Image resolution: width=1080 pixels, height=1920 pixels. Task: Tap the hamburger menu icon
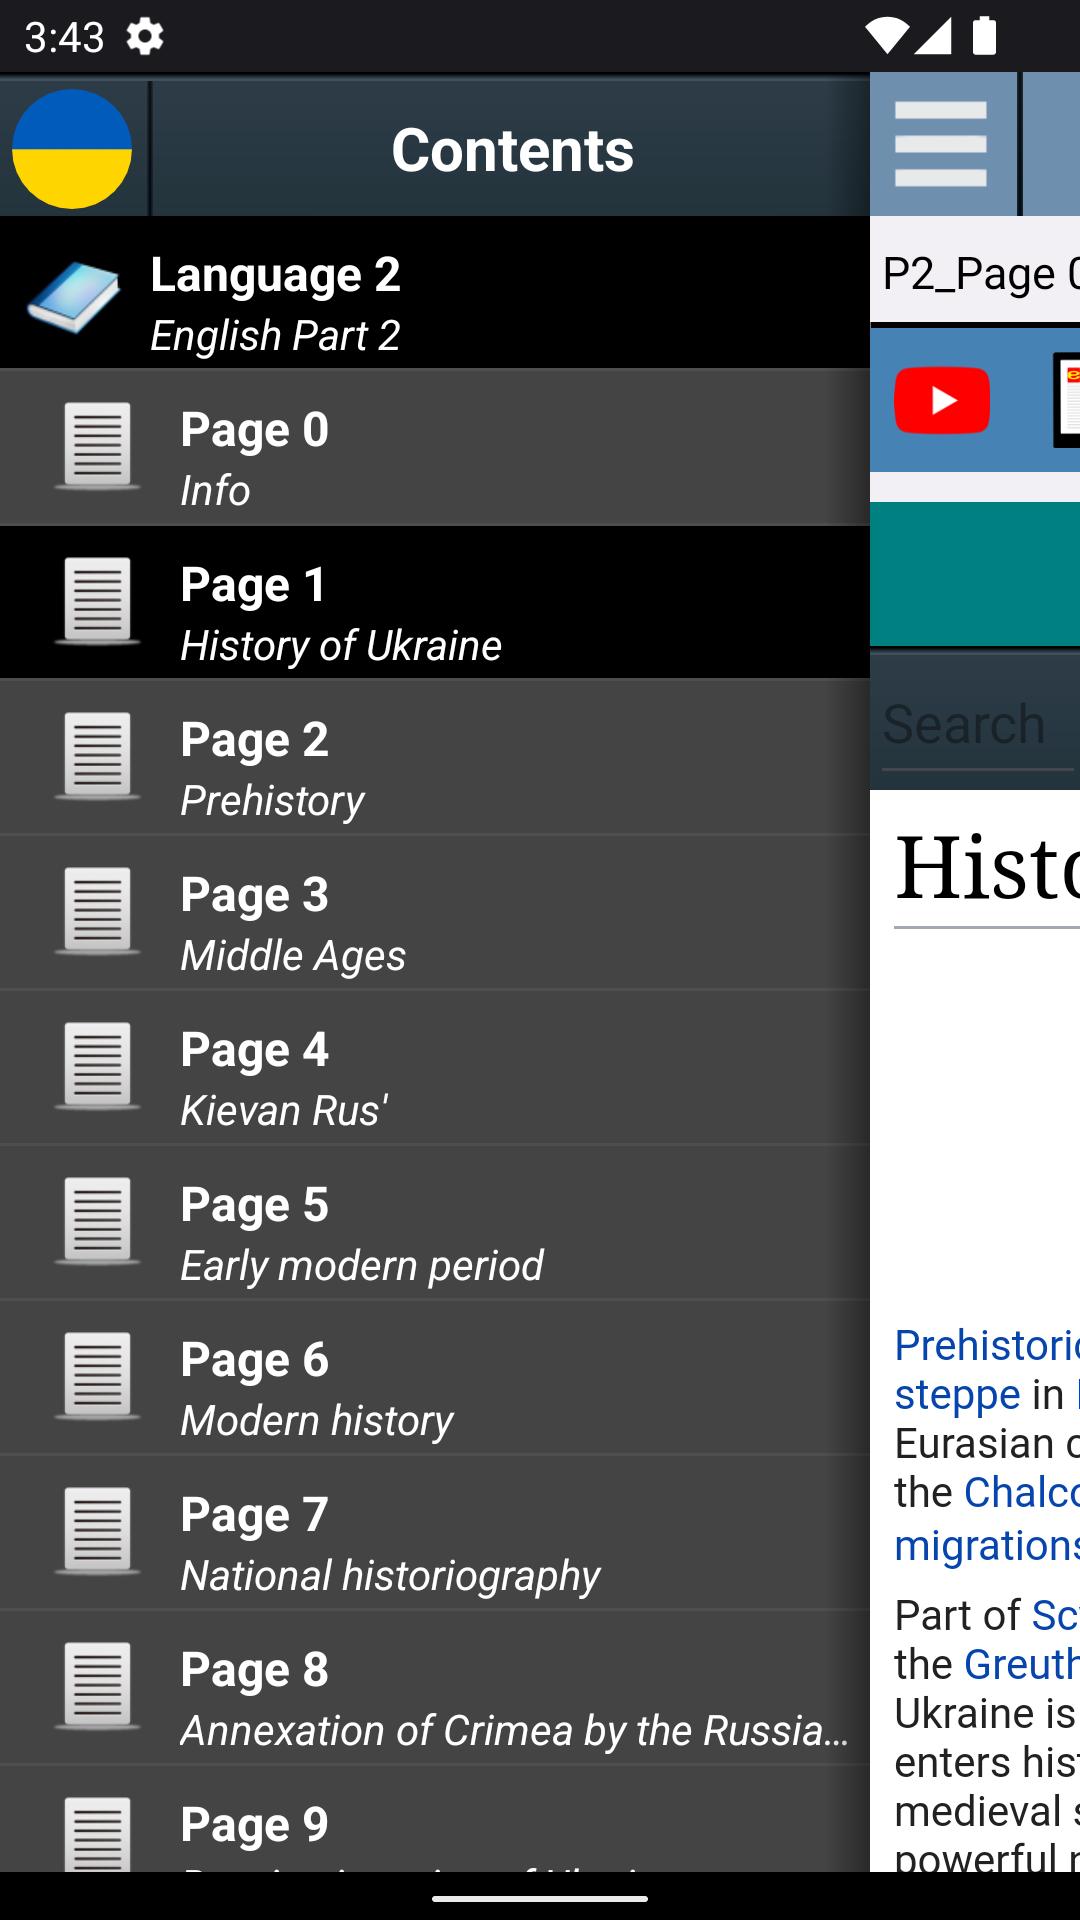coord(940,145)
